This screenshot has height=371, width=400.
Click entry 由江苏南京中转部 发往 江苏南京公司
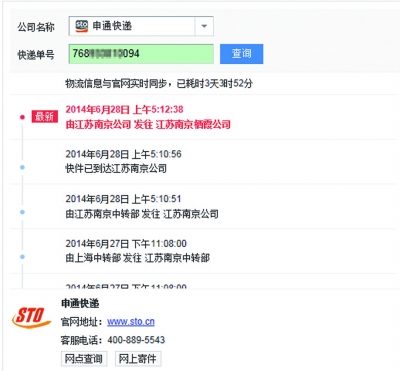click(x=142, y=214)
